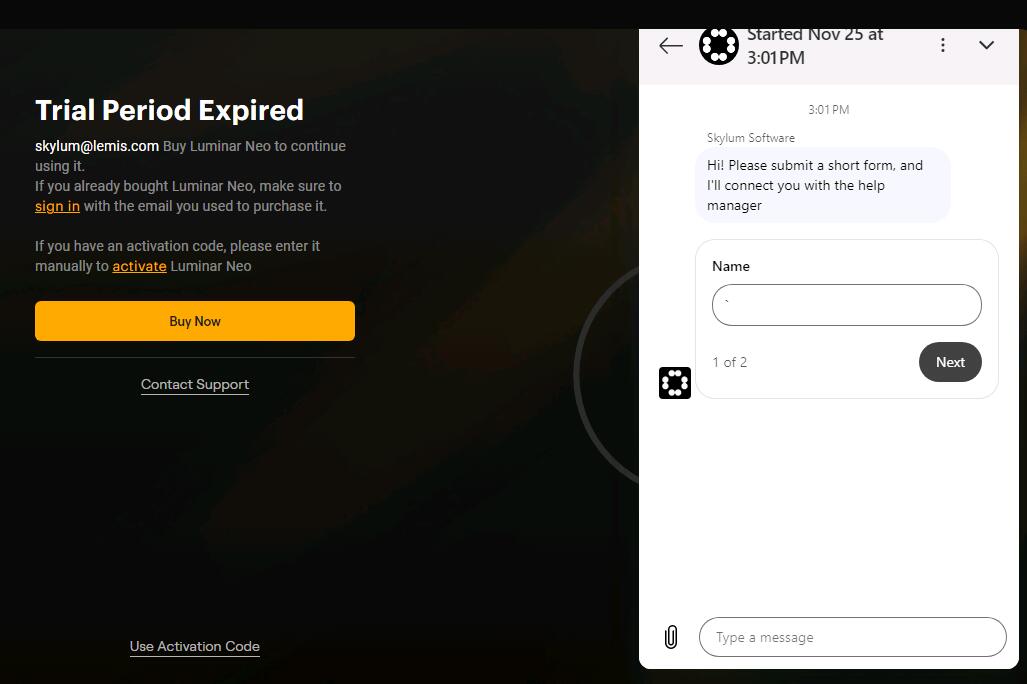Click the 'Trial Period Expired' heading

click(x=169, y=110)
